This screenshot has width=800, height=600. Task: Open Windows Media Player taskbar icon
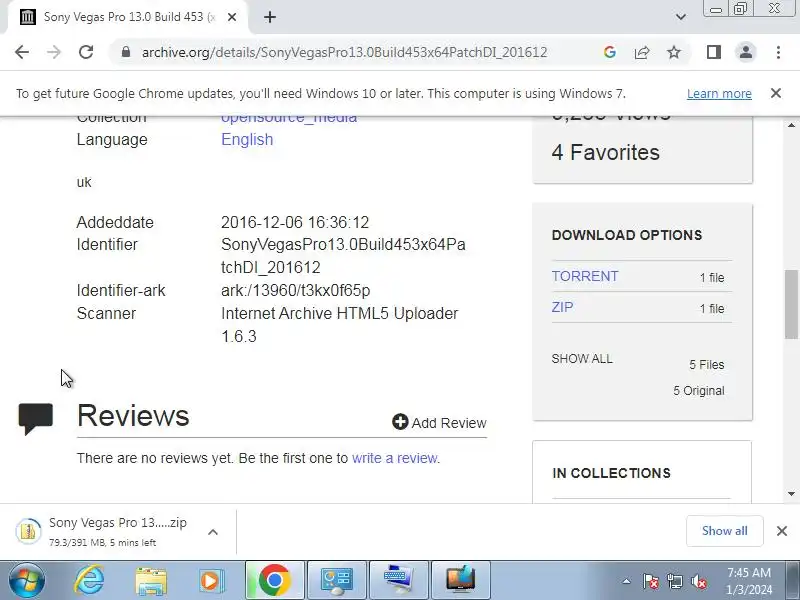[211, 581]
